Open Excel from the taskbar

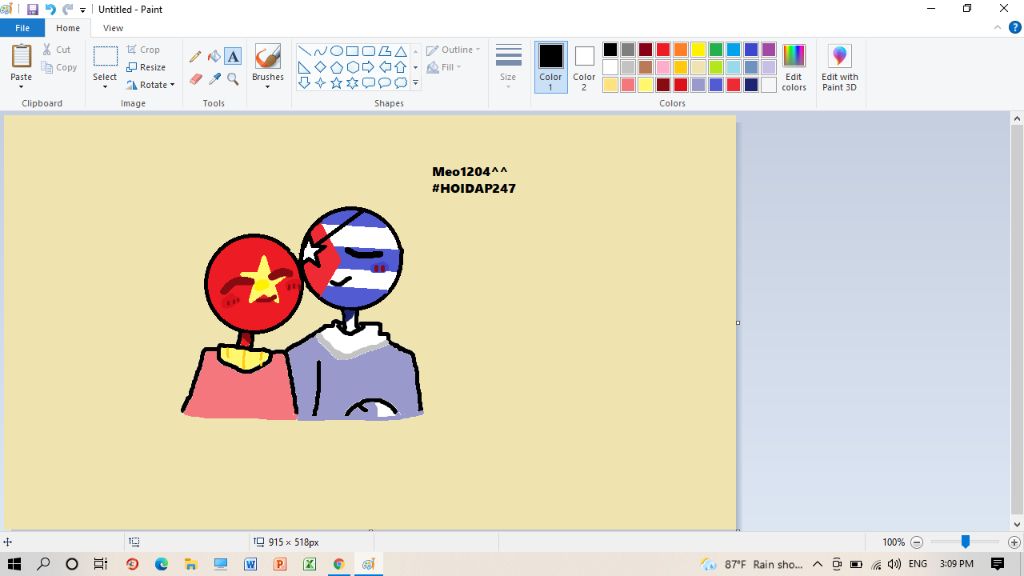point(310,564)
